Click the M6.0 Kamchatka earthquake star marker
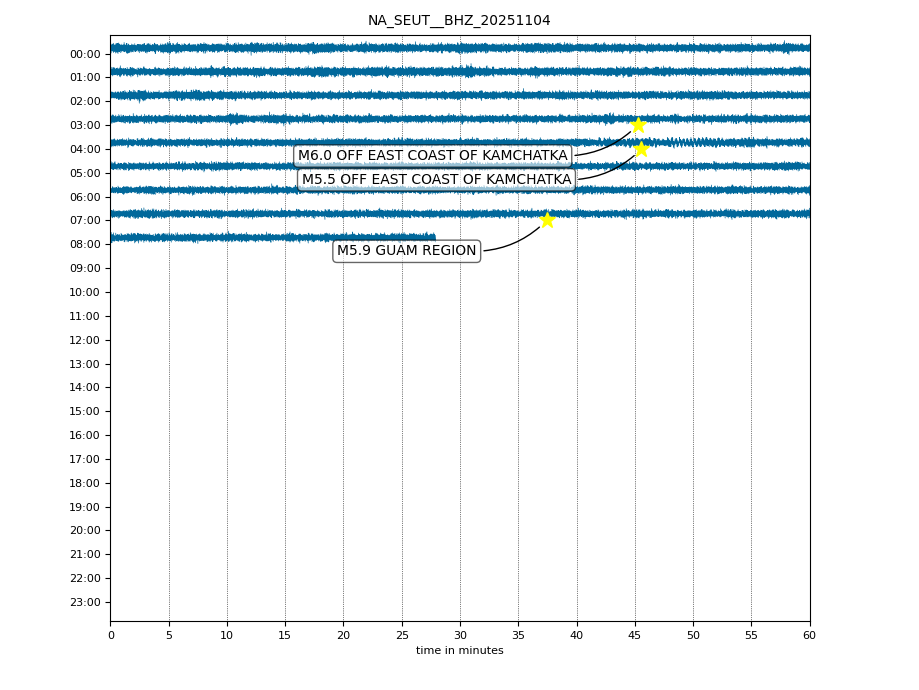The width and height of the screenshot is (919, 690). 638,125
